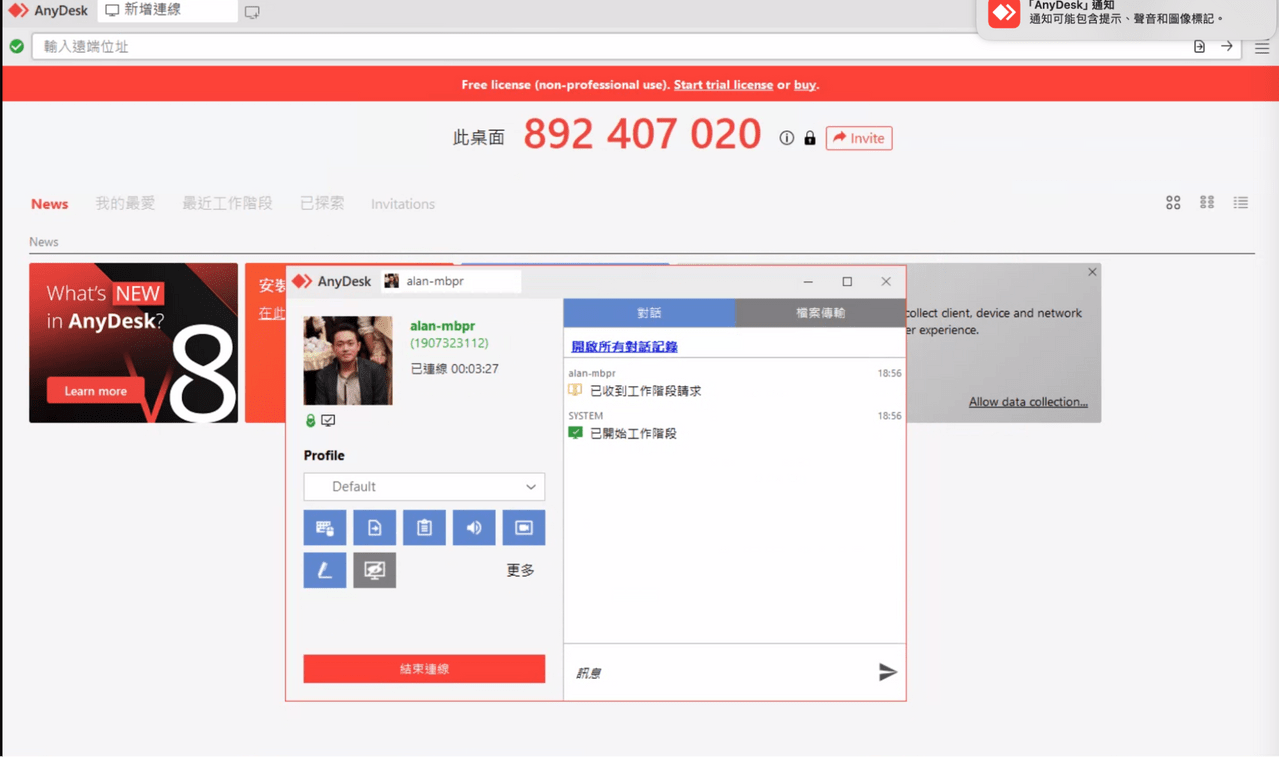Open the 開啟所有對話記錄 link
1279x757 pixels.
click(624, 347)
